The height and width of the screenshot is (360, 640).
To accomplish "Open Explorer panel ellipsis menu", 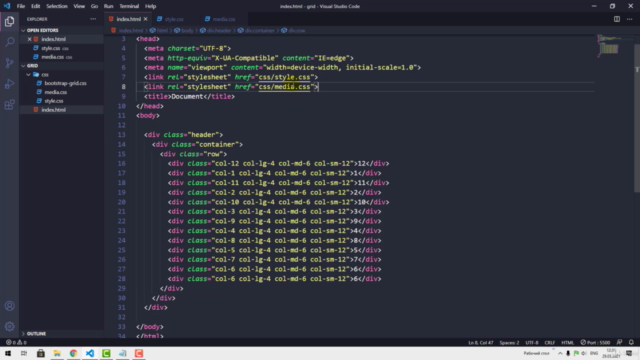I will [93, 19].
